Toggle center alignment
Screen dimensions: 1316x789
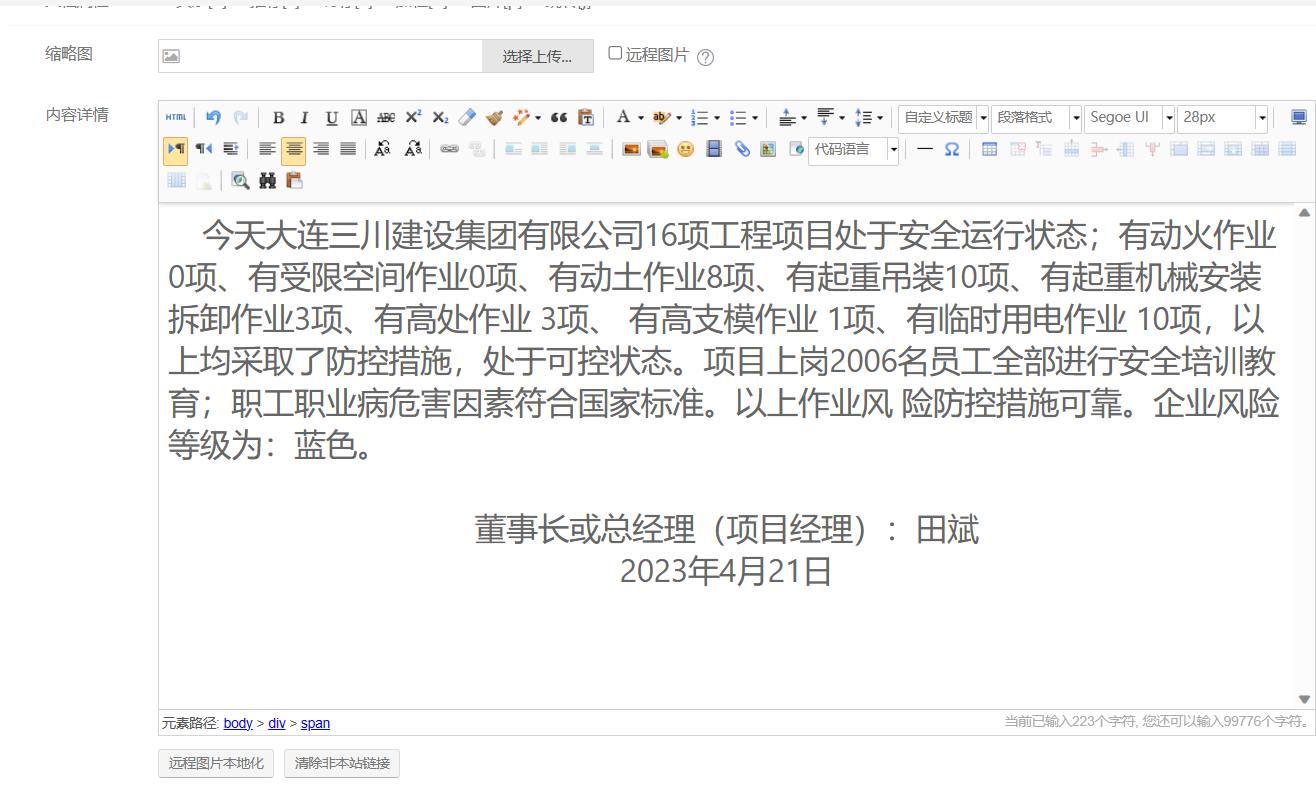tap(293, 150)
